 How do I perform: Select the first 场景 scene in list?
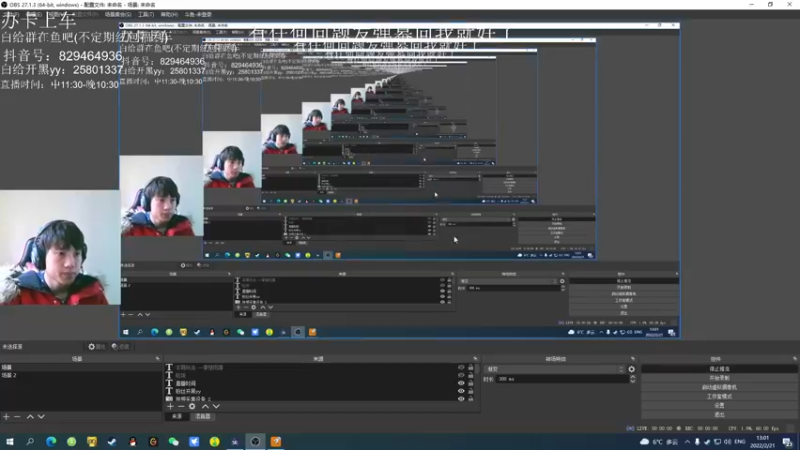(x=81, y=367)
